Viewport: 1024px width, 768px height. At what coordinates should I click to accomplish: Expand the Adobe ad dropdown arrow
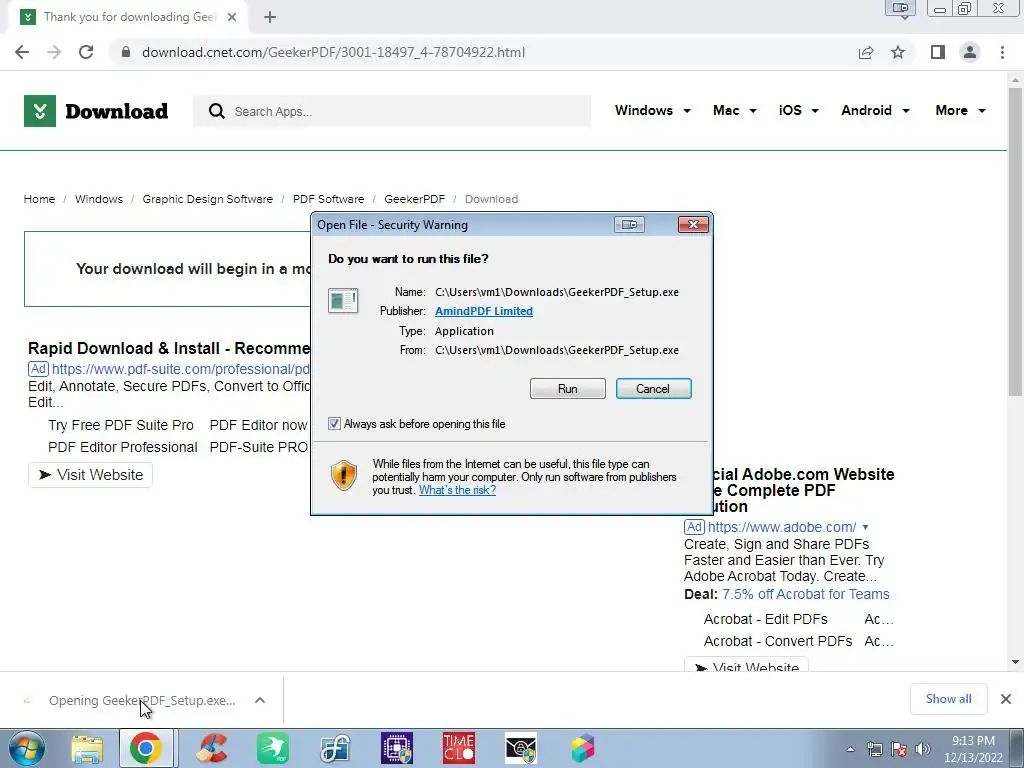click(x=865, y=527)
